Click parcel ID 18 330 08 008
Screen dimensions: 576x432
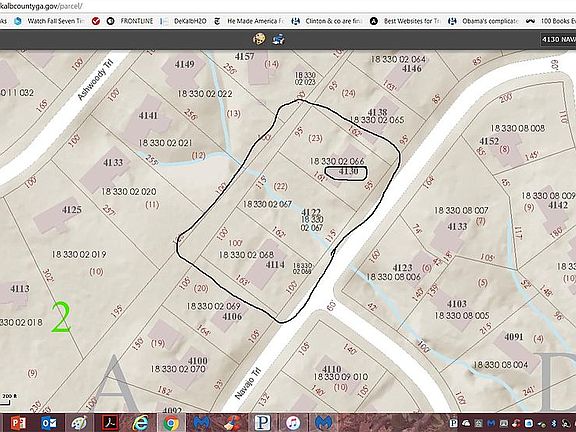pyautogui.click(x=518, y=128)
